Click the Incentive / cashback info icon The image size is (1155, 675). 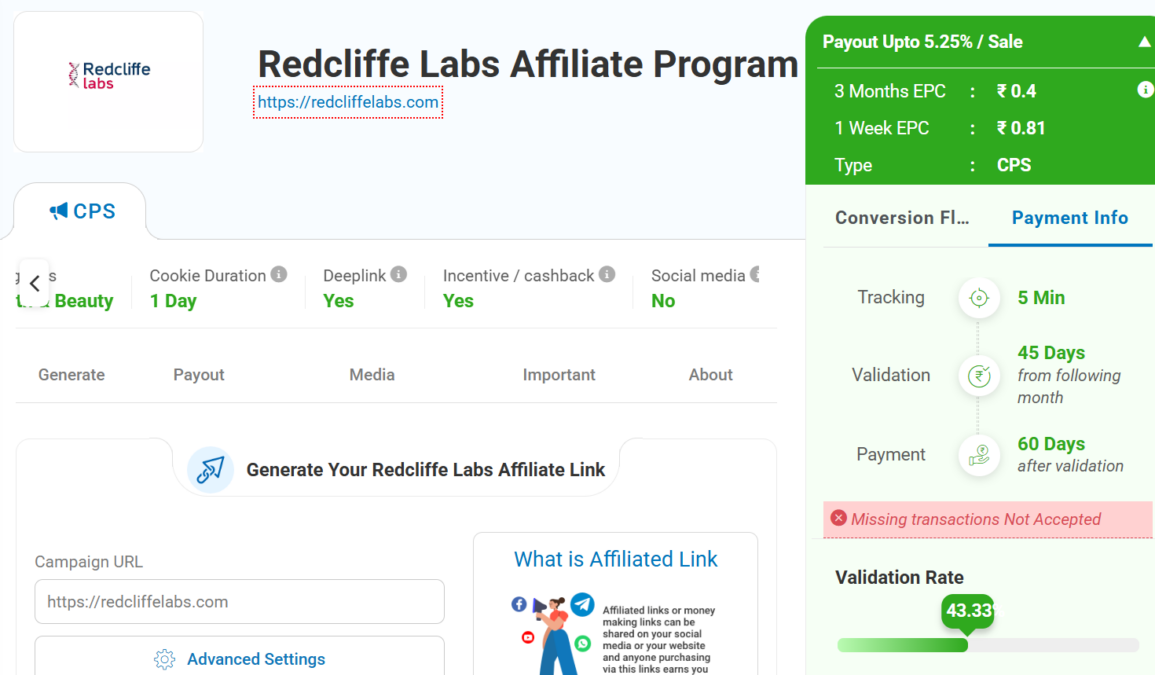607,274
